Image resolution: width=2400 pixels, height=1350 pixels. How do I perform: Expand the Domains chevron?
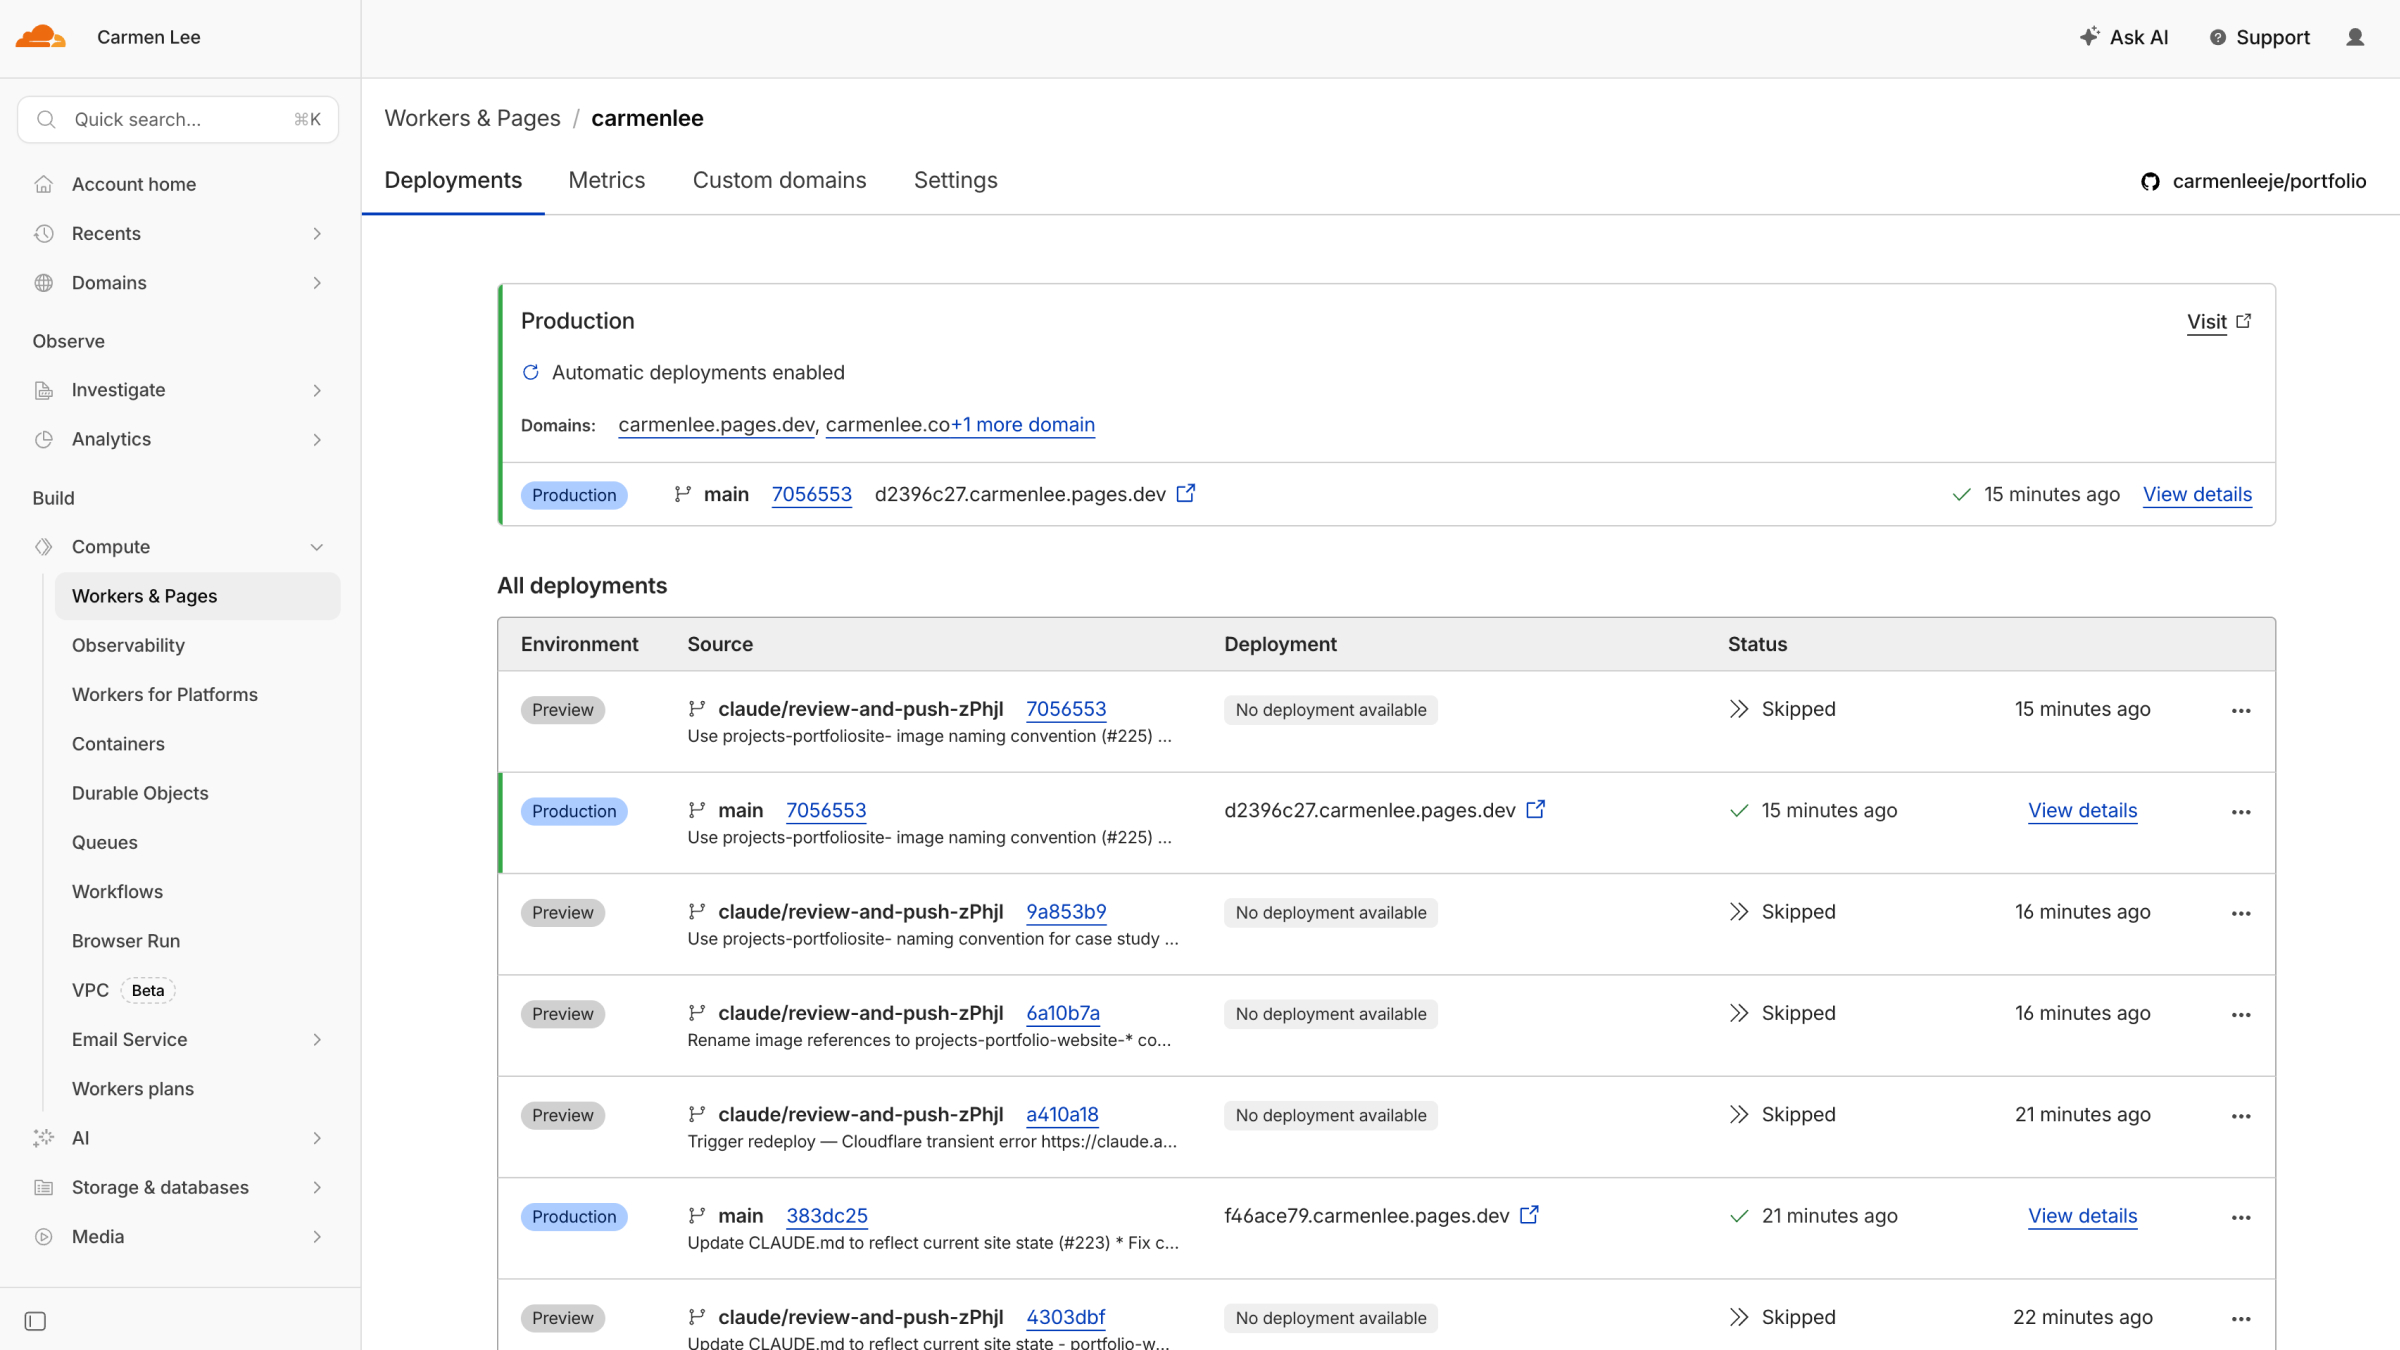[x=317, y=282]
